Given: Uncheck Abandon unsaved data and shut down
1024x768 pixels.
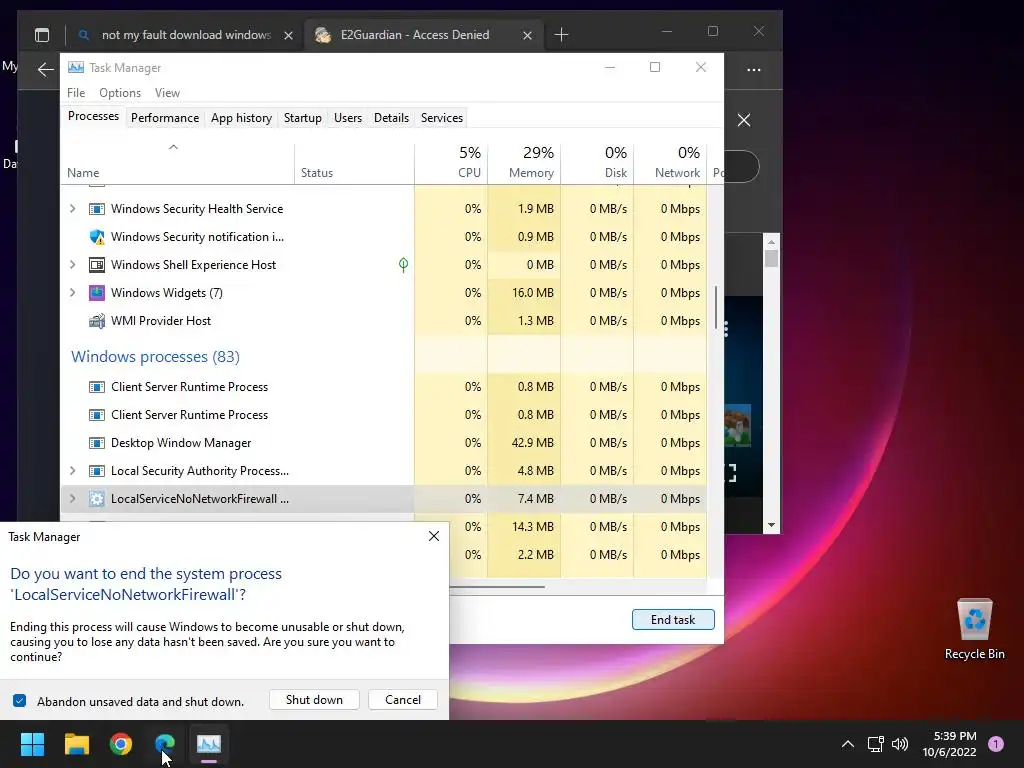Looking at the screenshot, I should 20,701.
